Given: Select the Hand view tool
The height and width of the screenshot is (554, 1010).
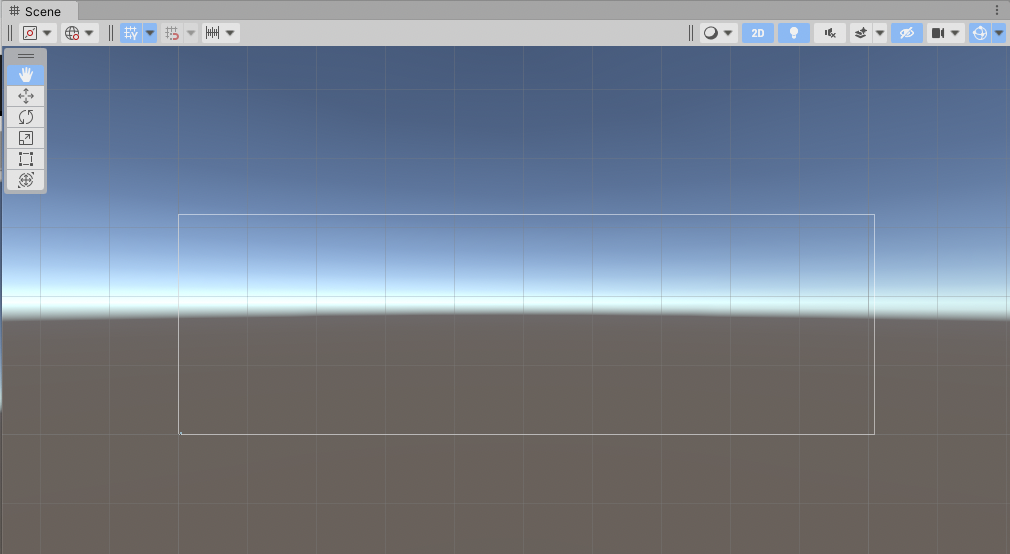Looking at the screenshot, I should 26,75.
